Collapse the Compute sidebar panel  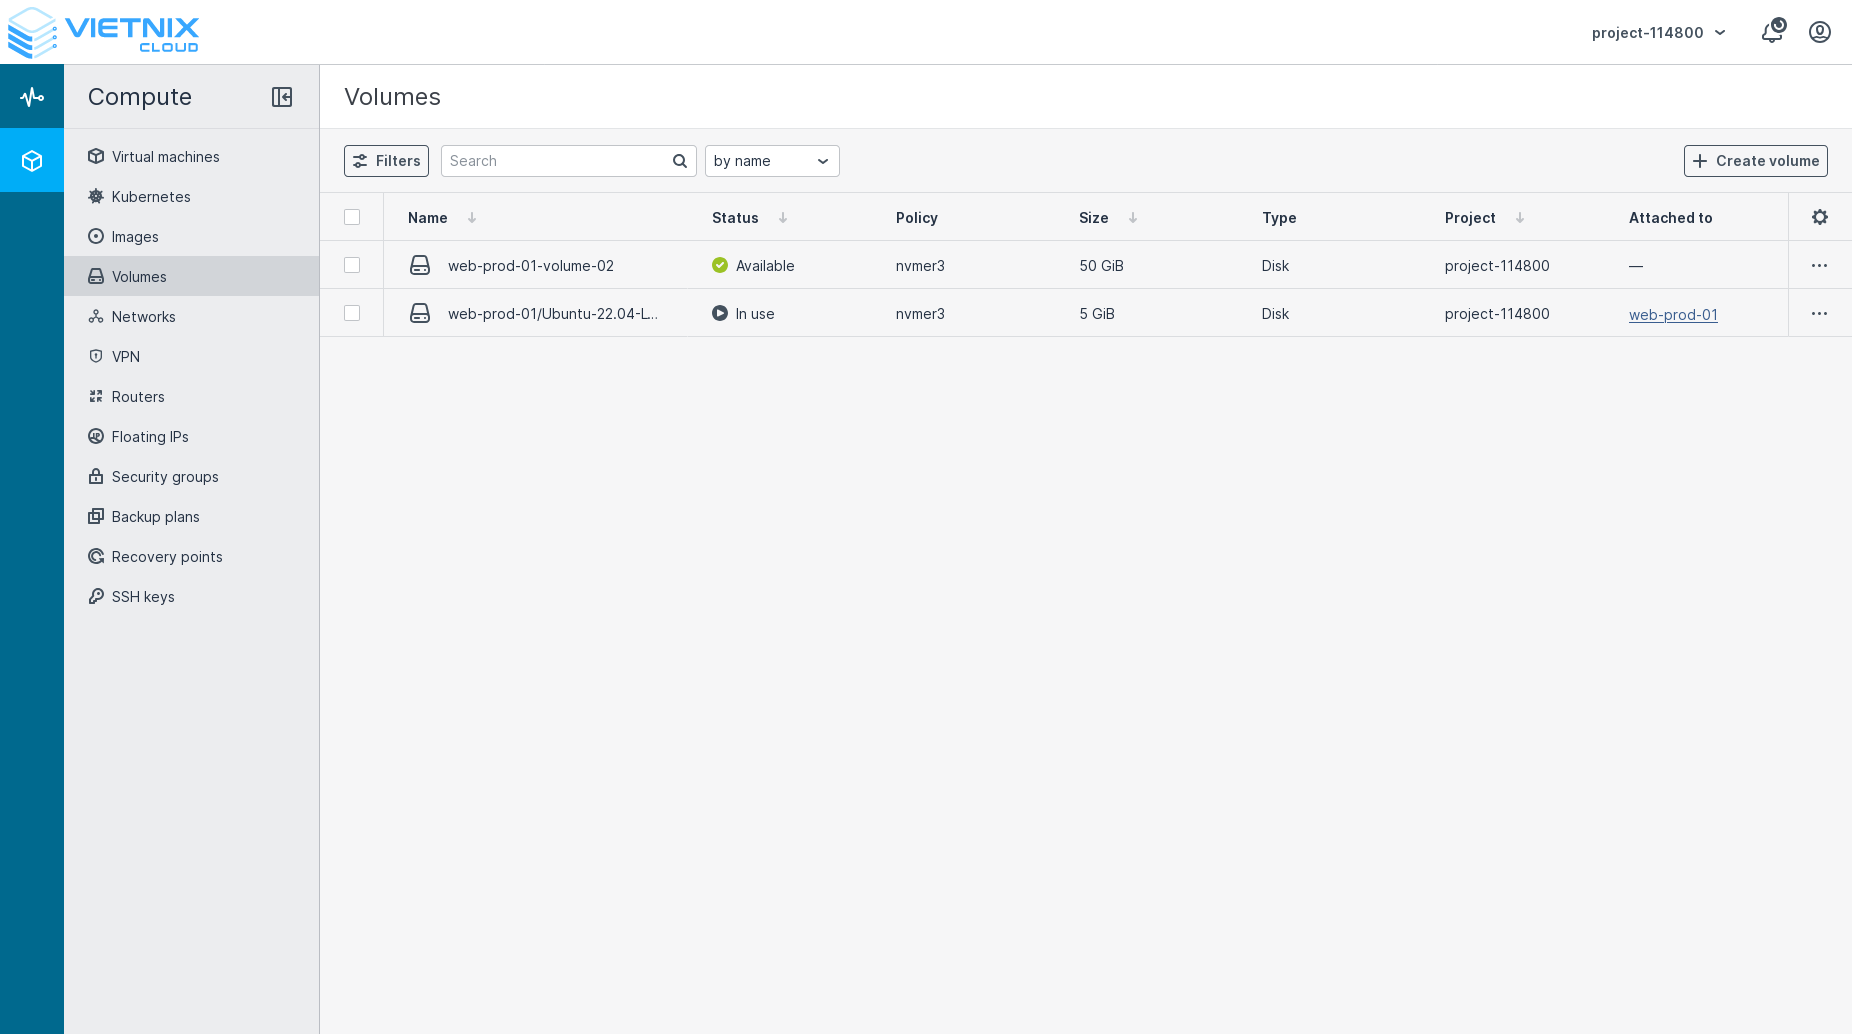(282, 97)
